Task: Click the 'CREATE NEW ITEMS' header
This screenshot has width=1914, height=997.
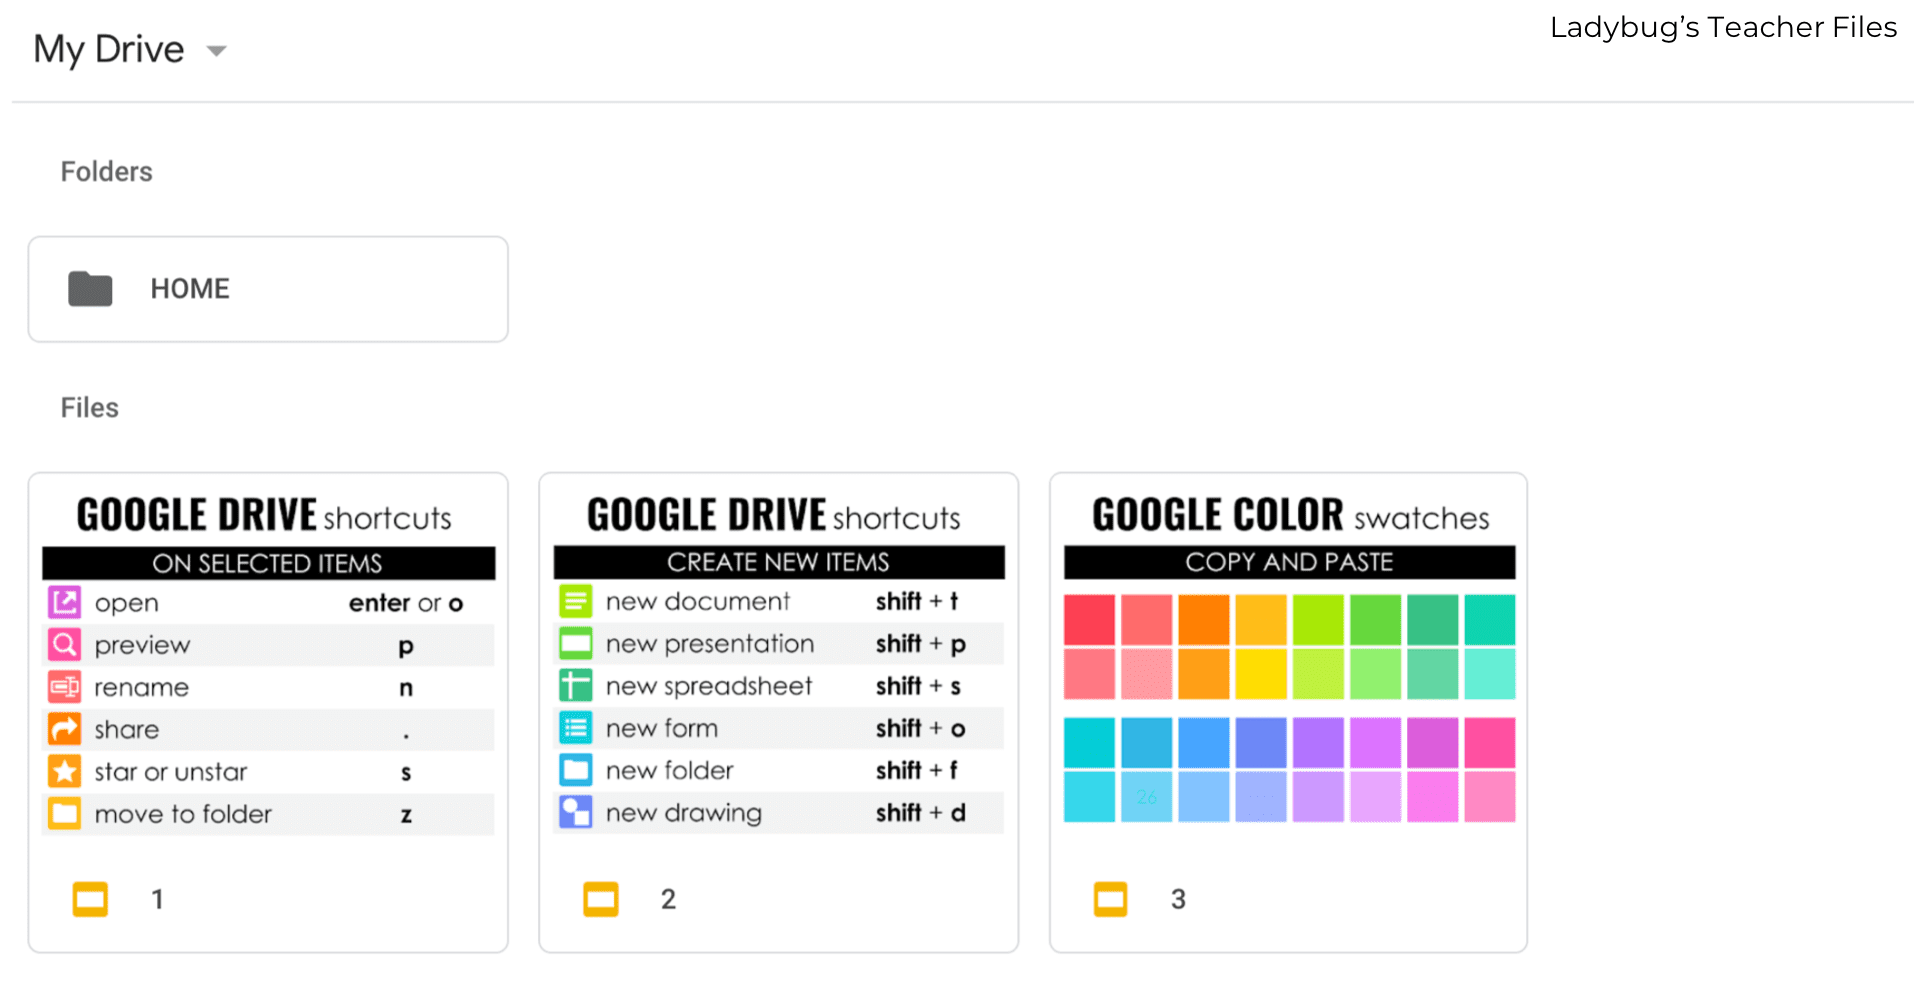Action: 779,562
